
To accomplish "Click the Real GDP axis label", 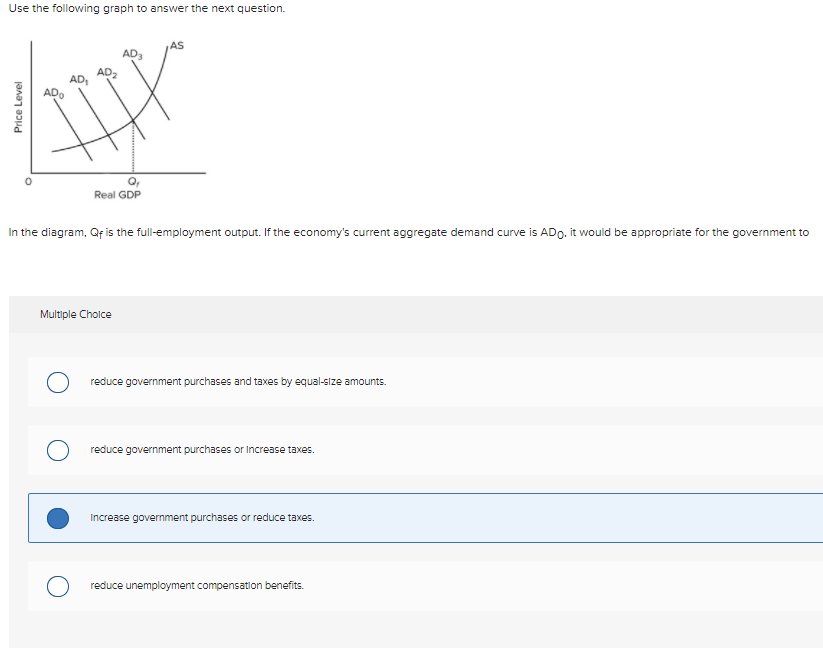I will [x=118, y=195].
